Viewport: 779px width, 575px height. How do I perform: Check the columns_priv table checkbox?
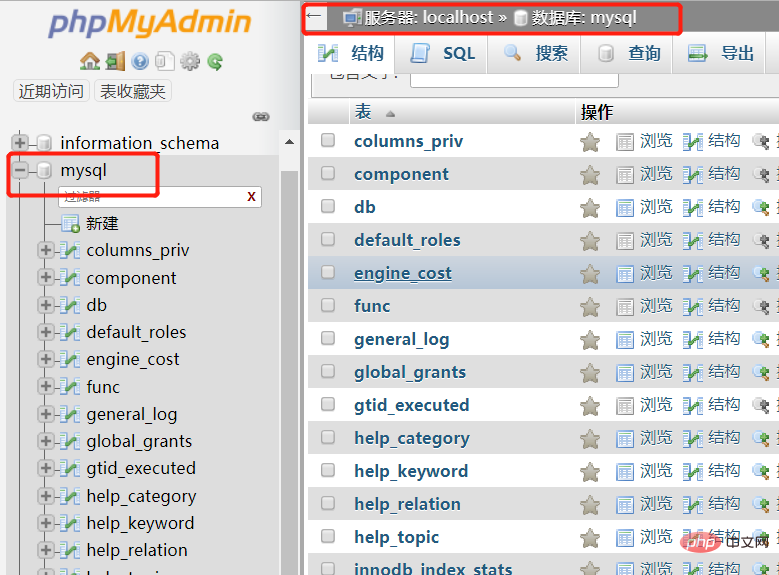328,140
